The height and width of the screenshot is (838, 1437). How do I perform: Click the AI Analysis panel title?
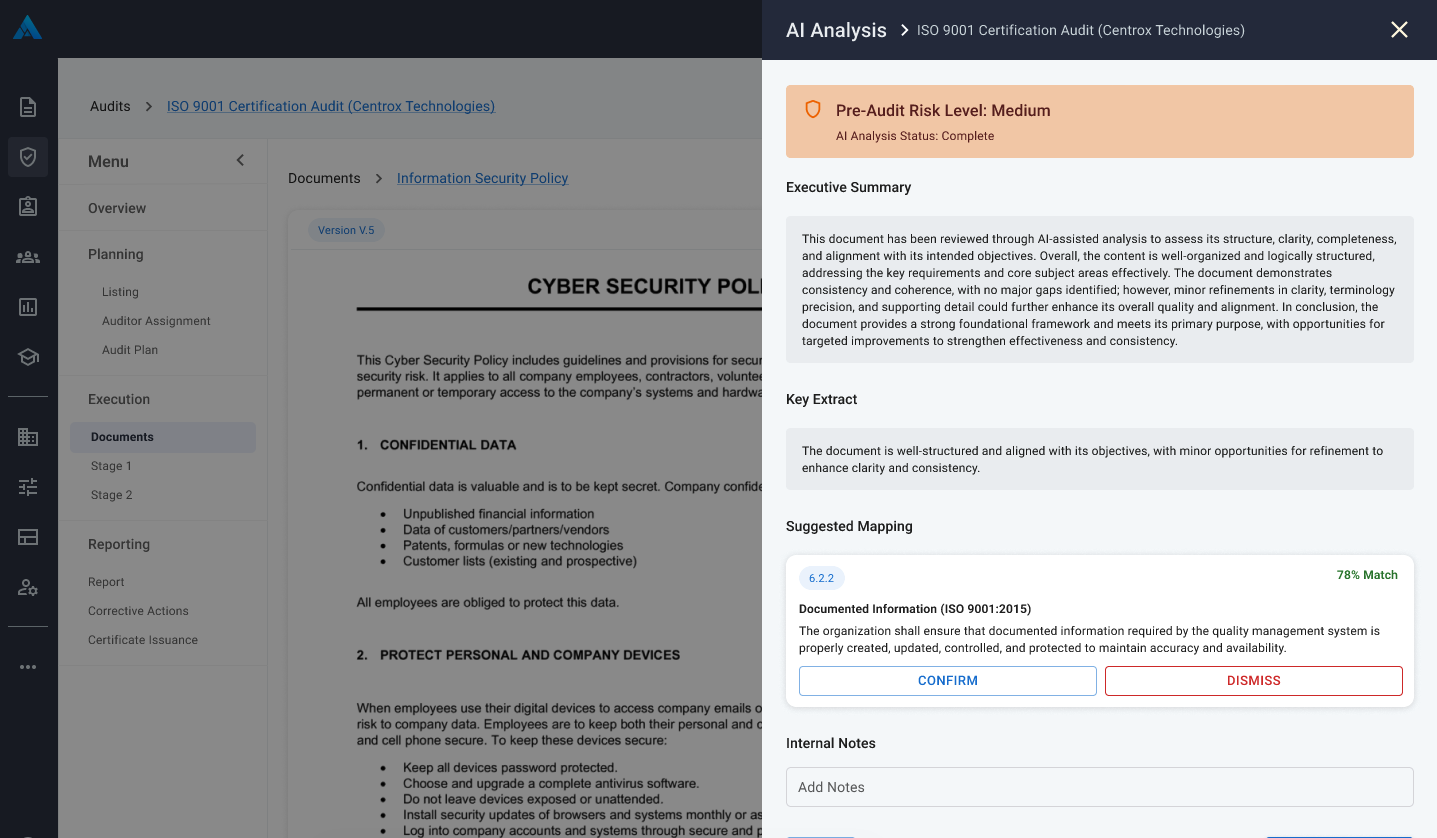coord(836,30)
